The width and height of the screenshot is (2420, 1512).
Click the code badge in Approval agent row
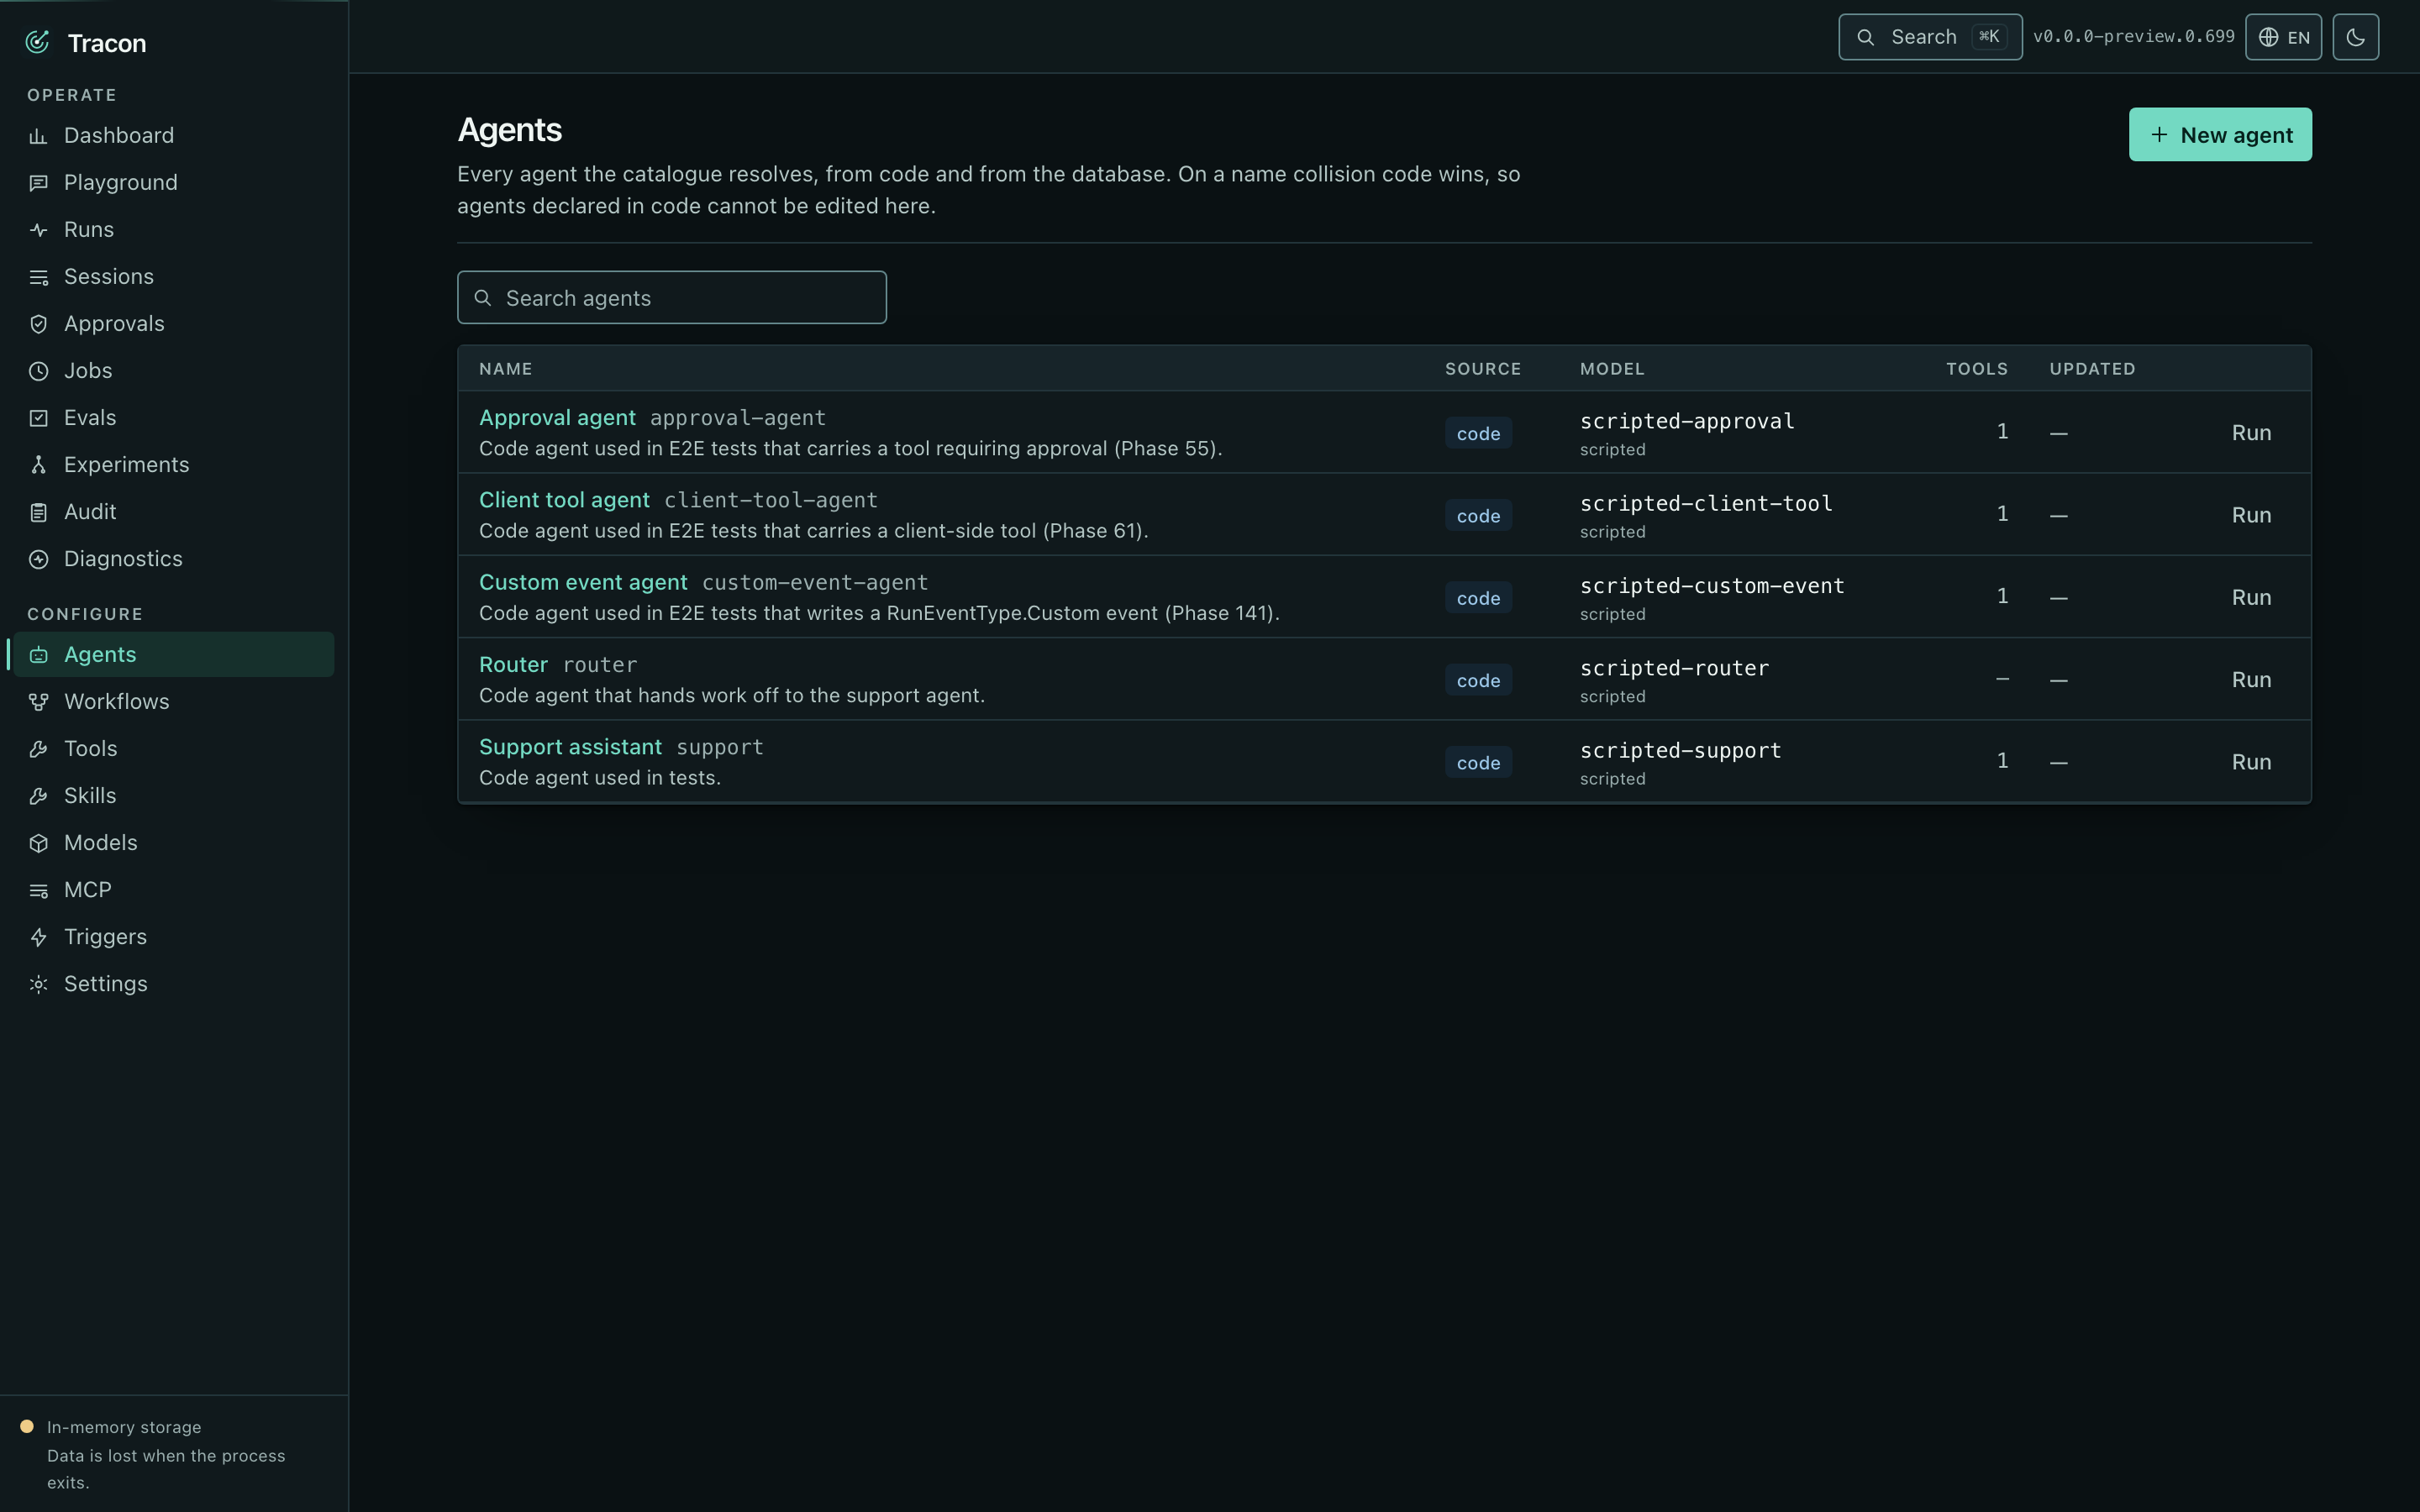coord(1478,433)
